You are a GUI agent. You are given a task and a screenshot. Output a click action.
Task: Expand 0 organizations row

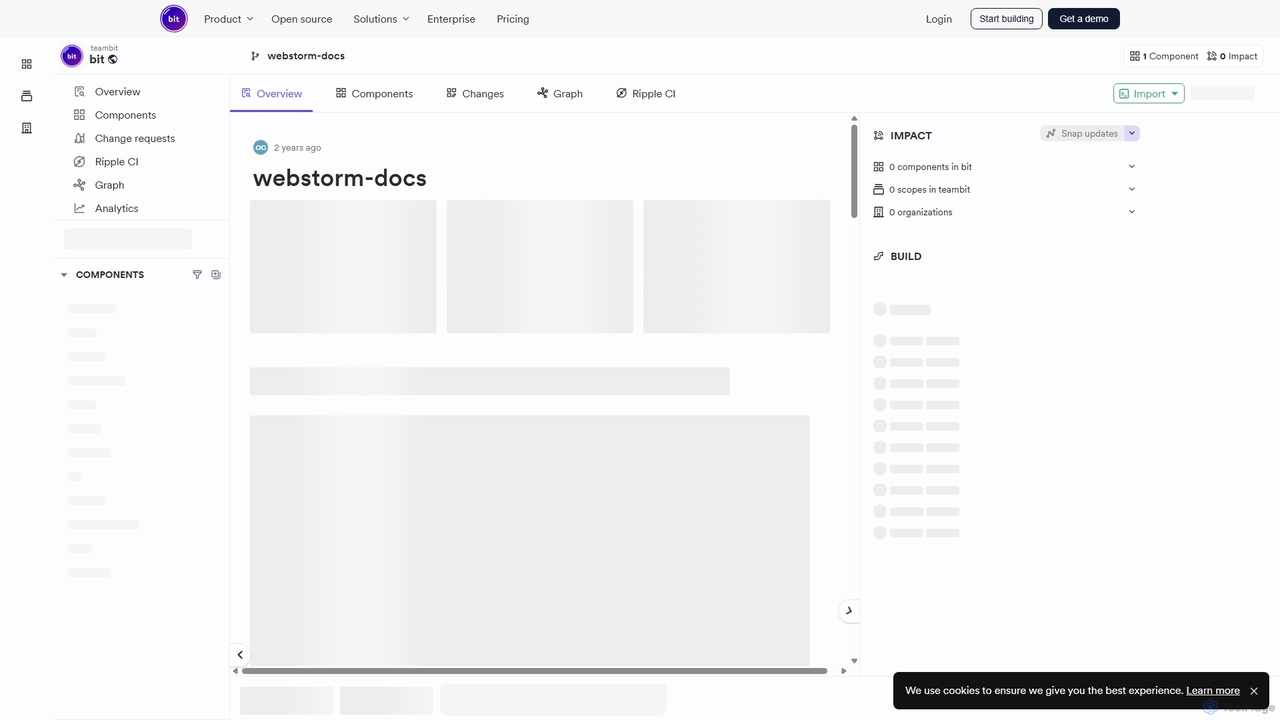(x=1132, y=212)
